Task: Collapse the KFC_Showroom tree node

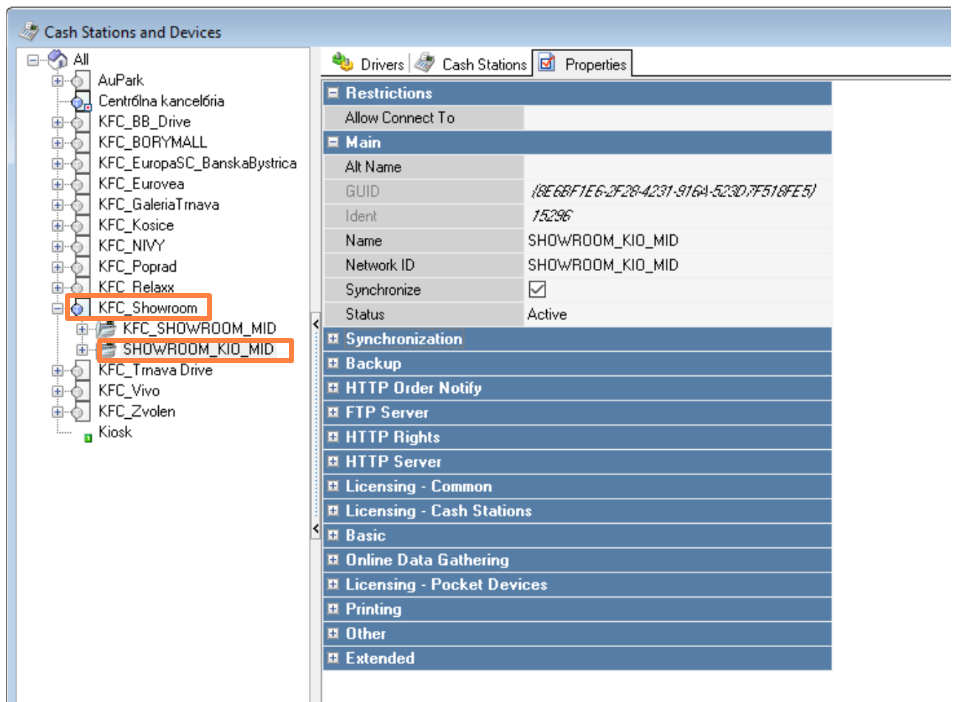Action: pos(57,309)
